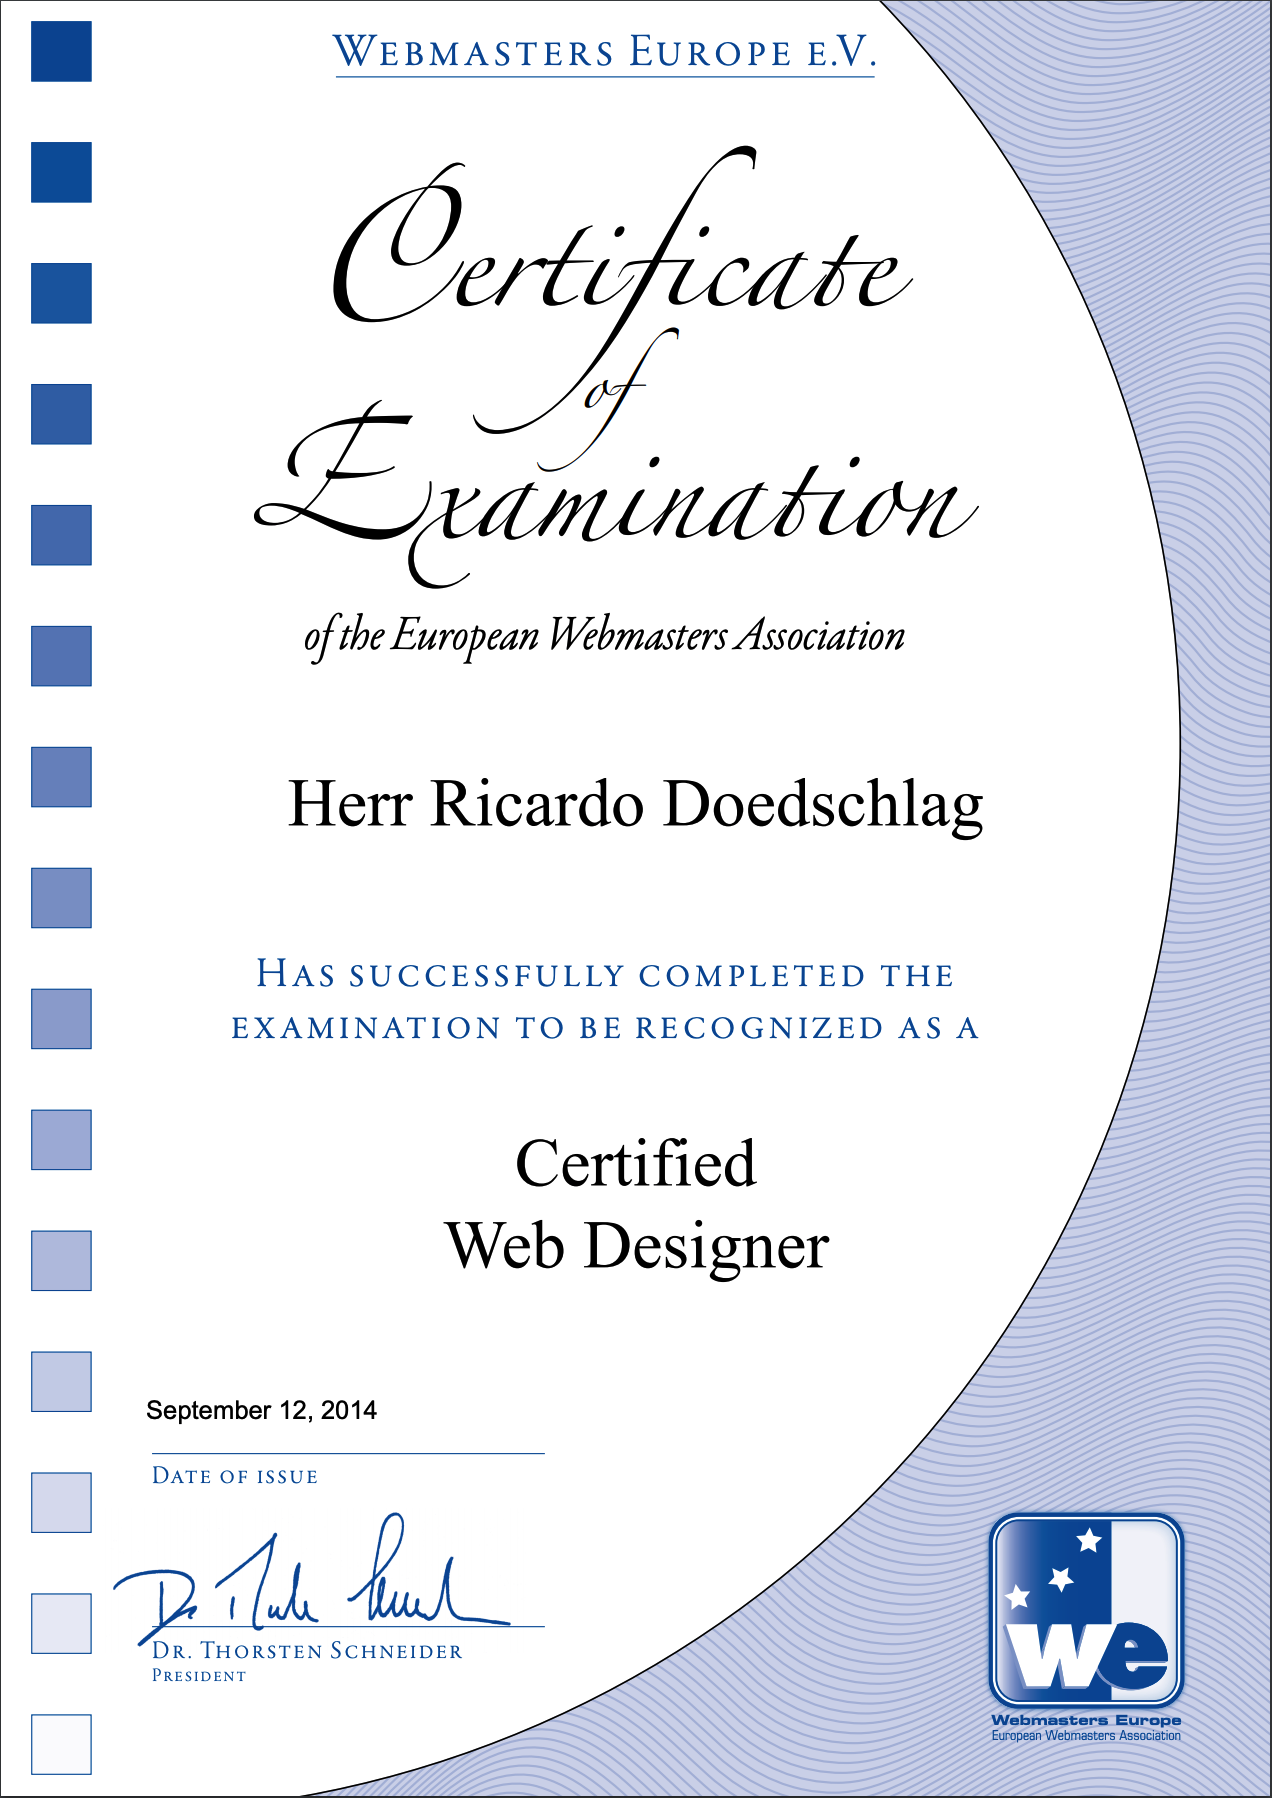Click 'examination to be recognized as a' line

pos(605,1028)
